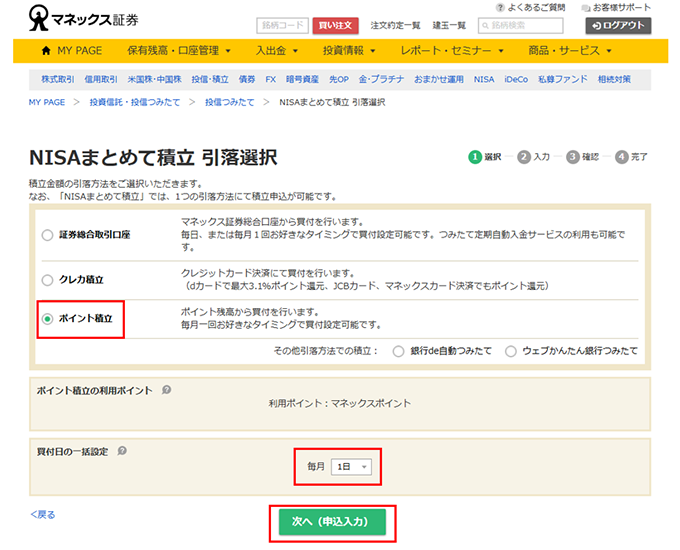Go to 米国株・中国株 in sub navigation
The height and width of the screenshot is (550, 680).
coord(154,79)
